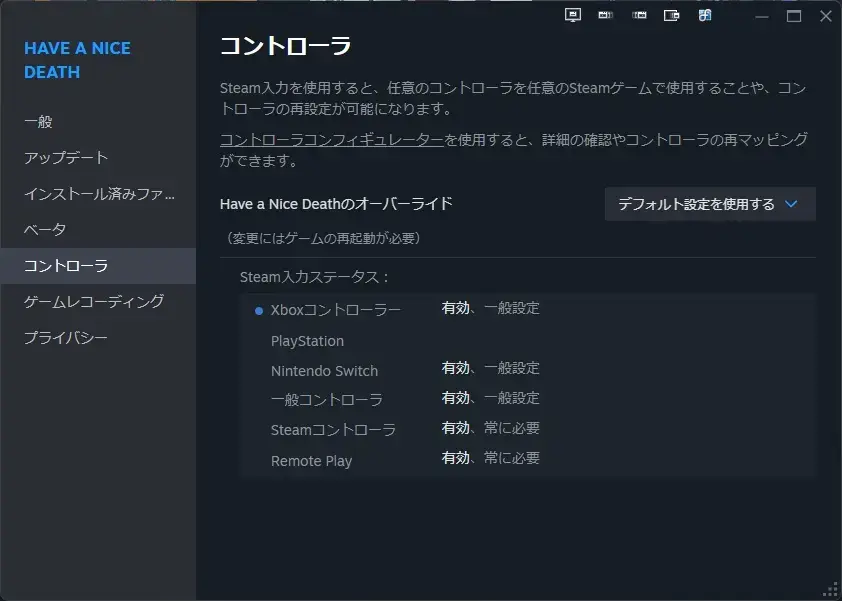The height and width of the screenshot is (601, 842).
Task: Minimize the game properties window
Action: coord(761,17)
